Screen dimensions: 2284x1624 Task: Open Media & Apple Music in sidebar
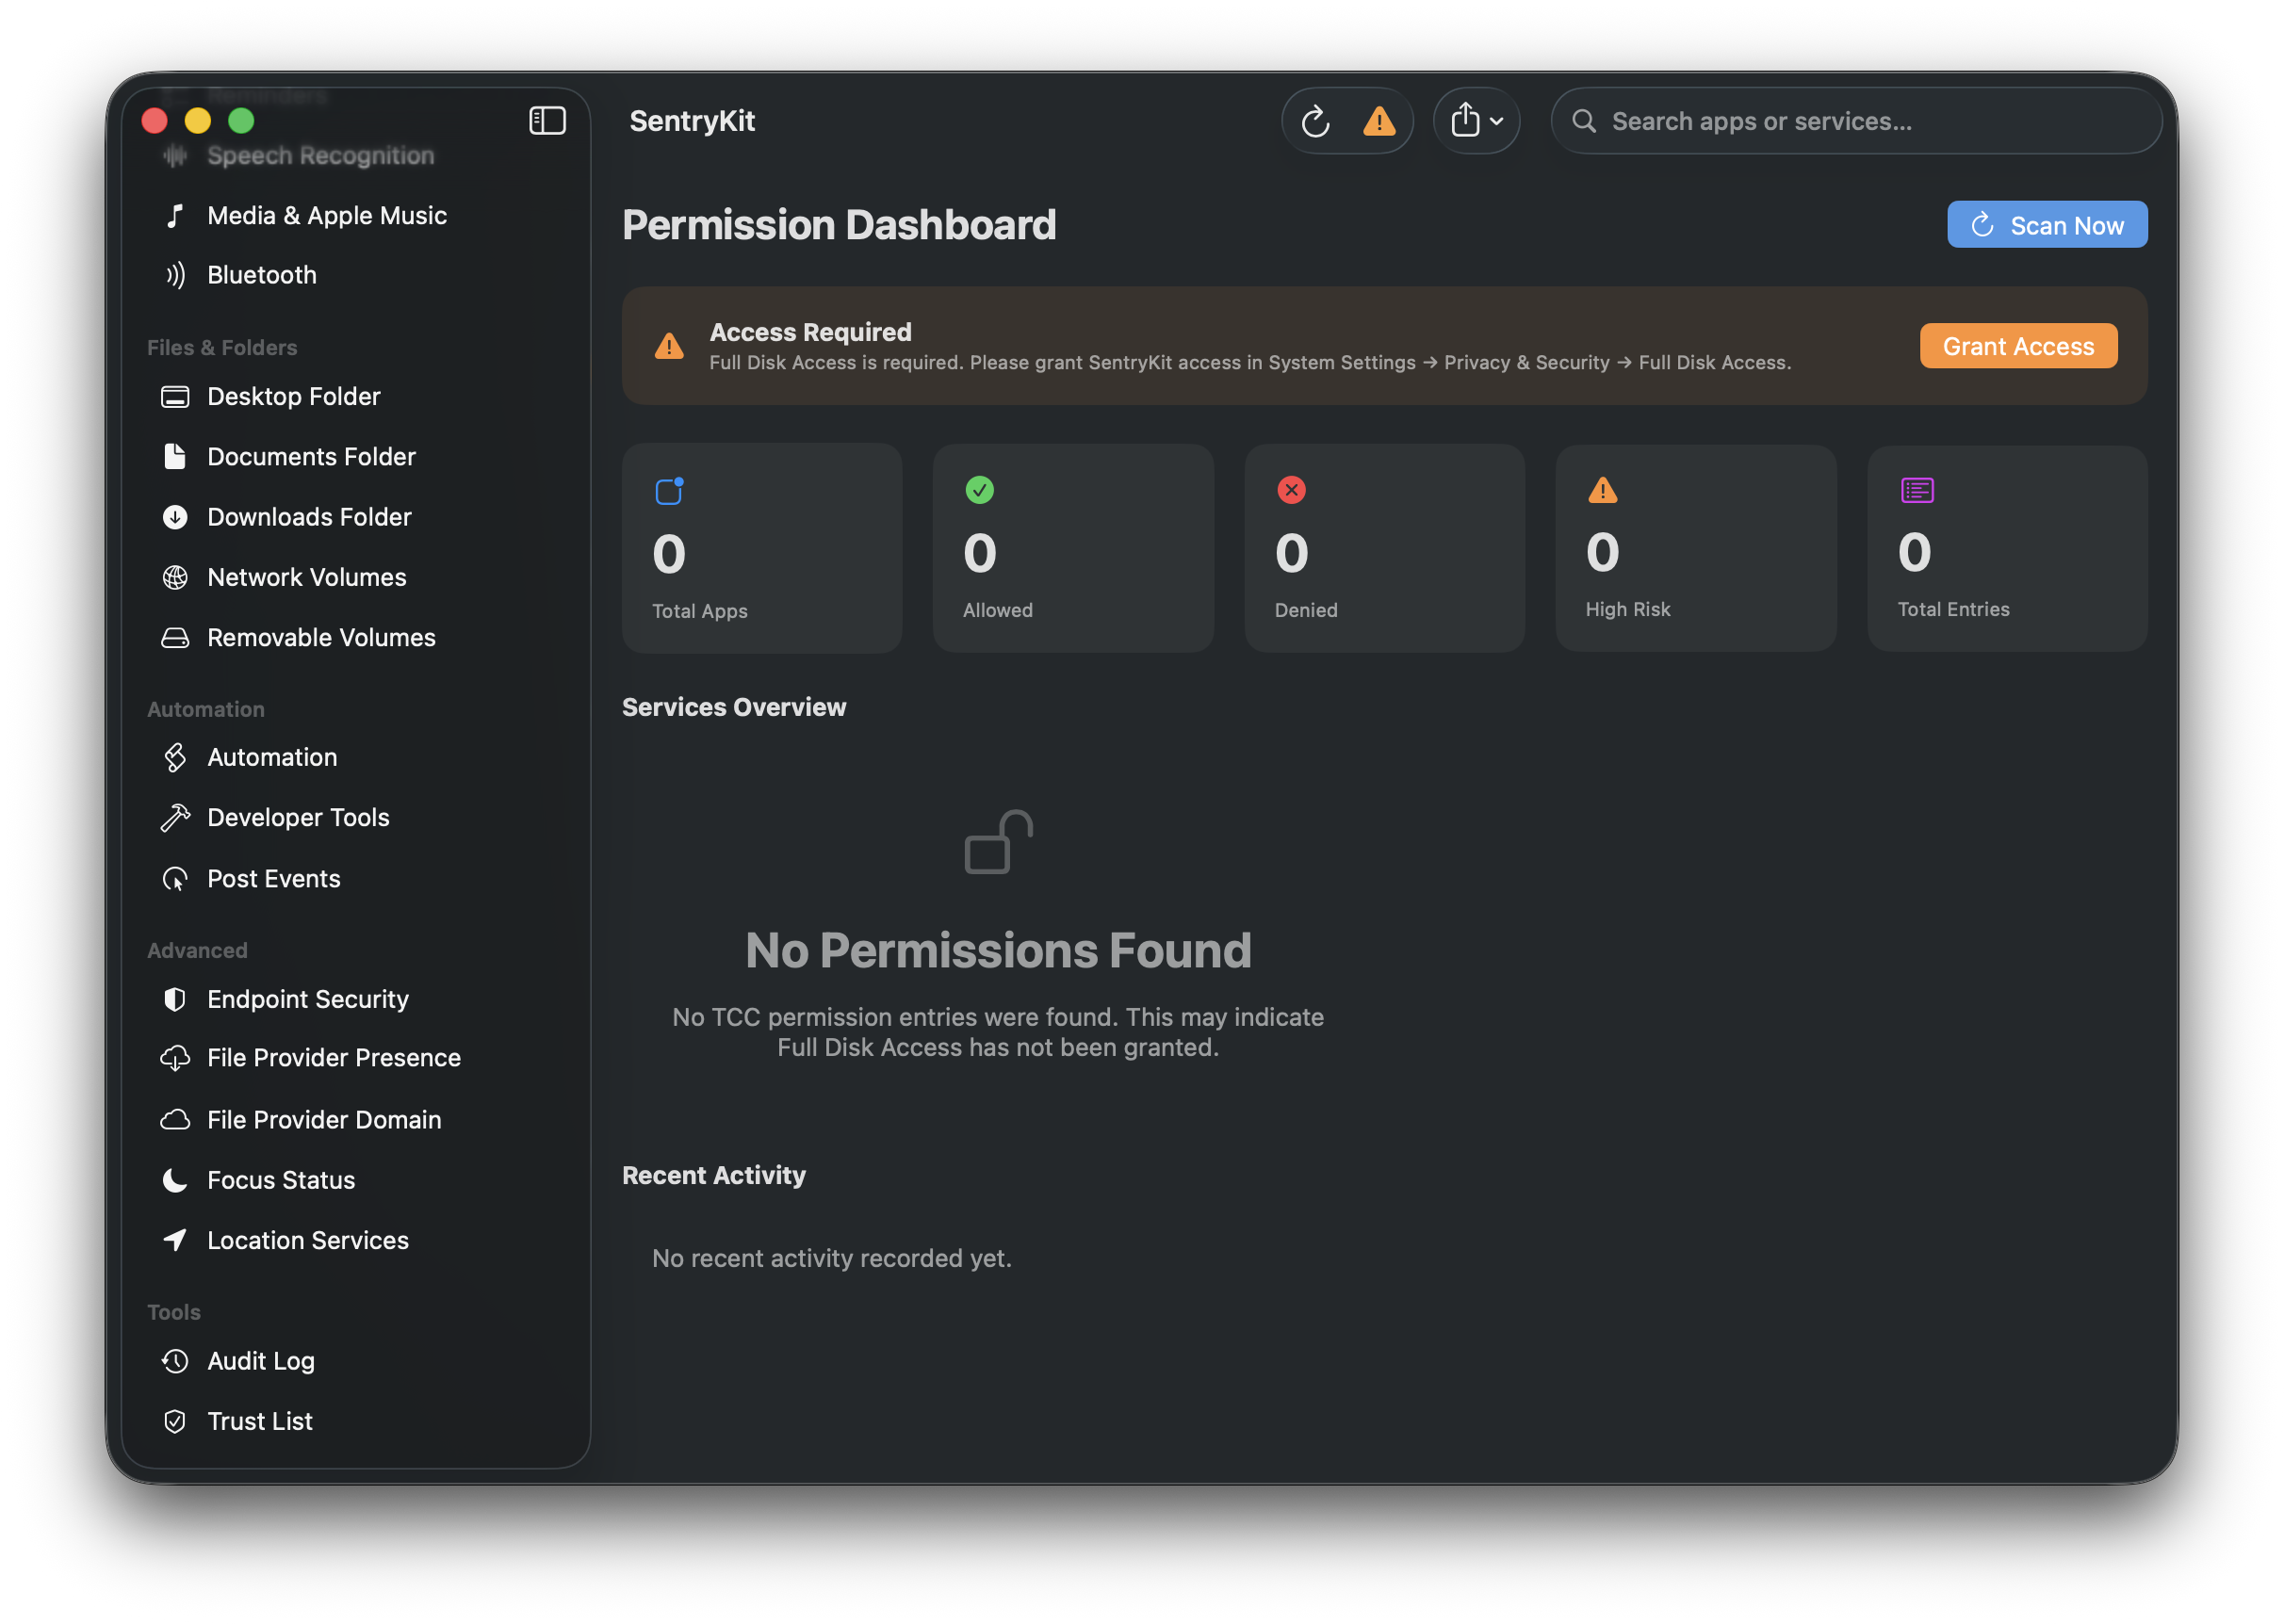click(355, 216)
